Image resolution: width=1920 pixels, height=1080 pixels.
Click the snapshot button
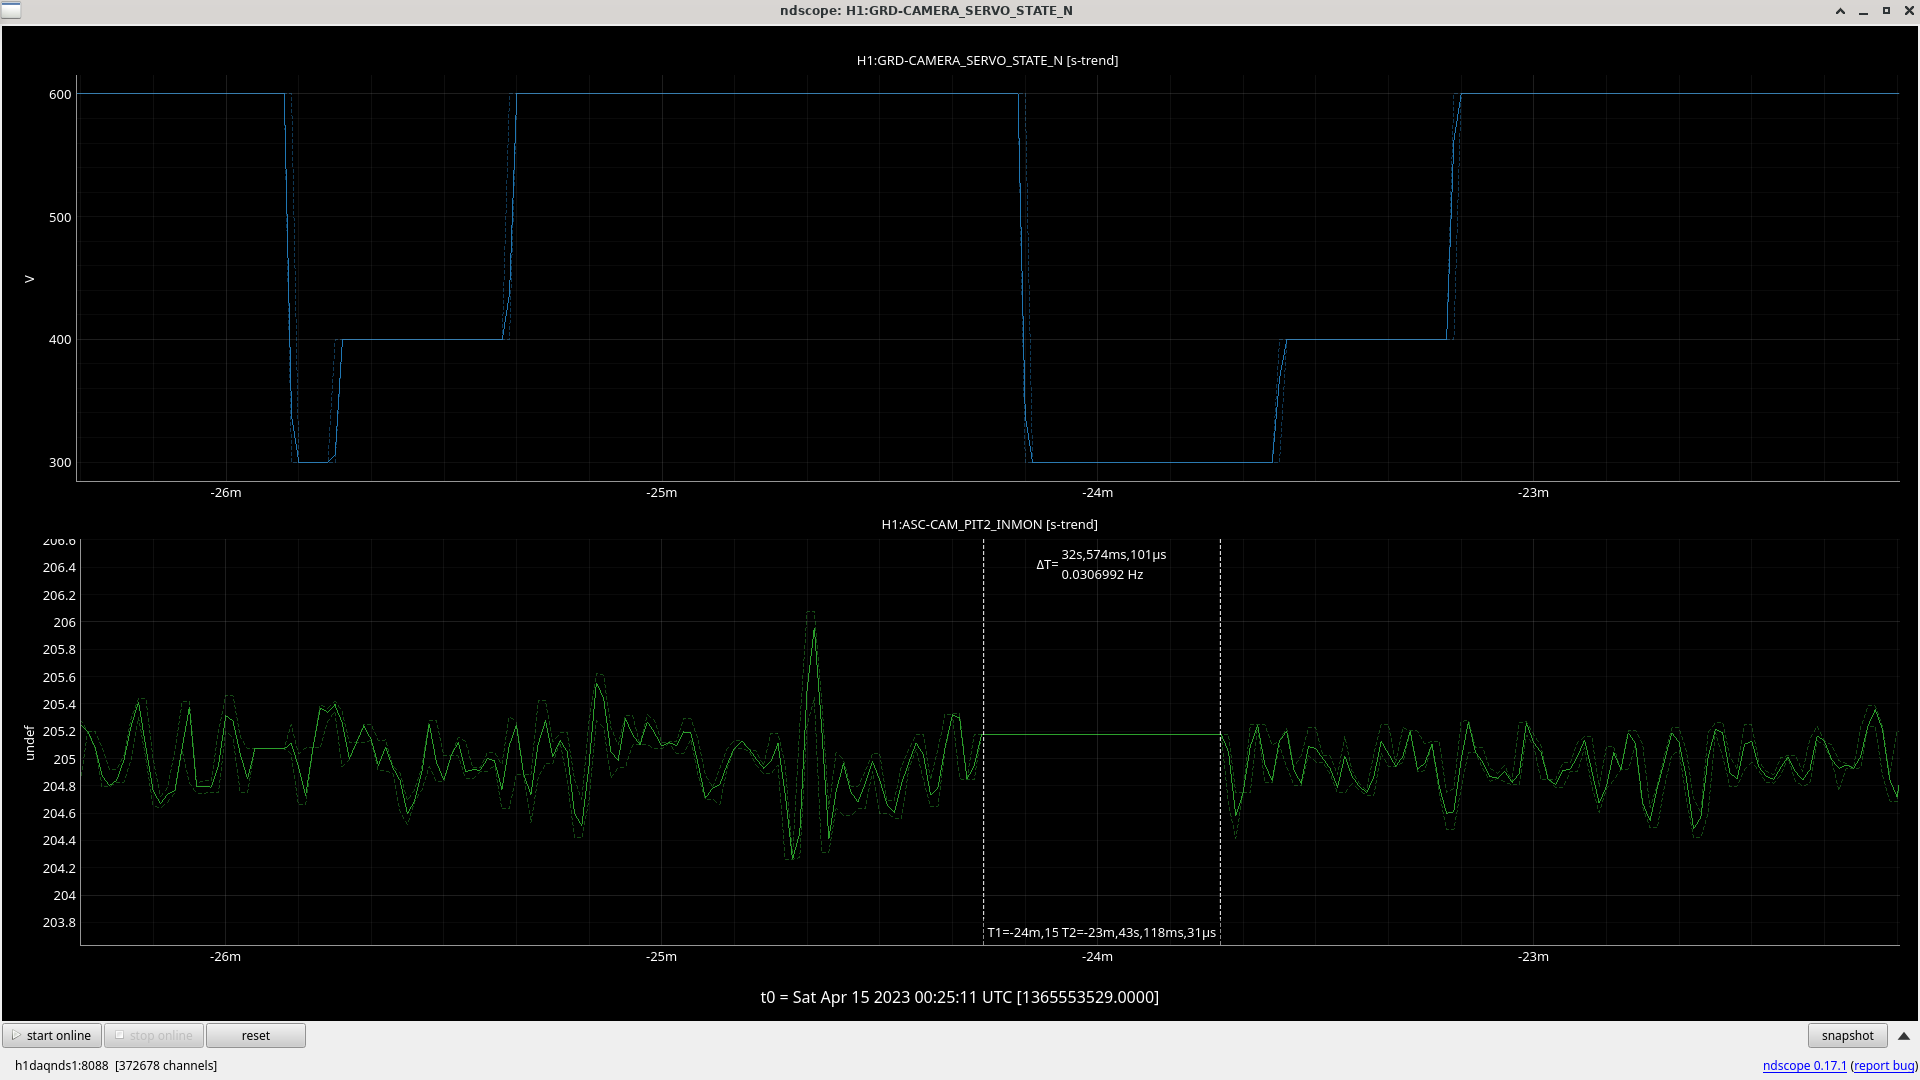1847,1035
